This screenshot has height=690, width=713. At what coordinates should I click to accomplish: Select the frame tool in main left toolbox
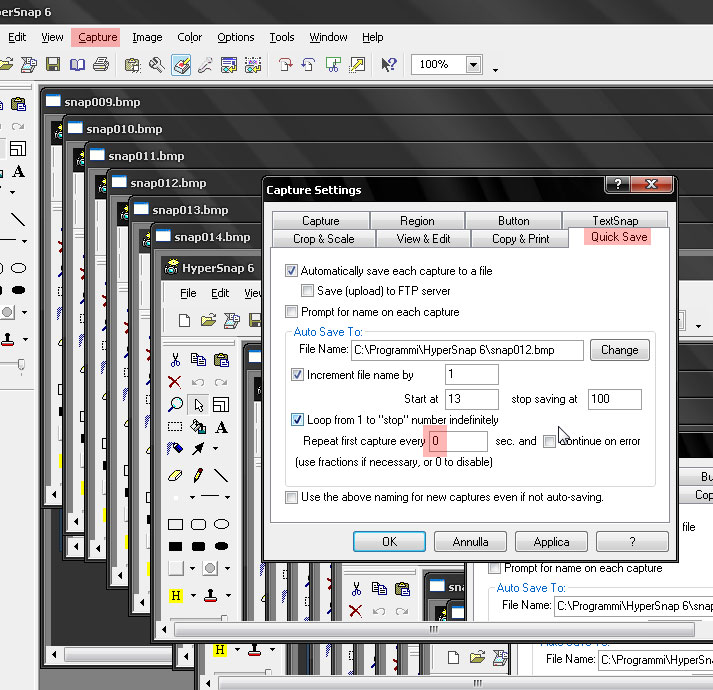point(18,149)
